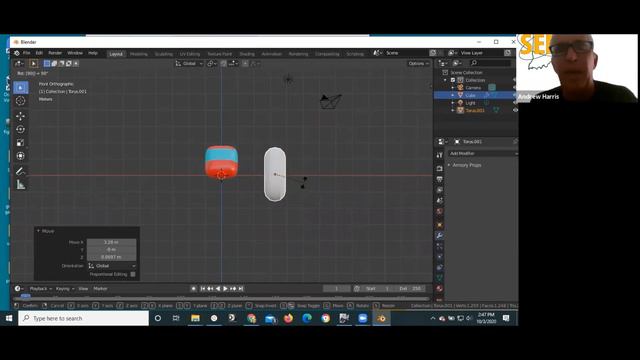Open the Zoom app in taskbar

click(362, 318)
